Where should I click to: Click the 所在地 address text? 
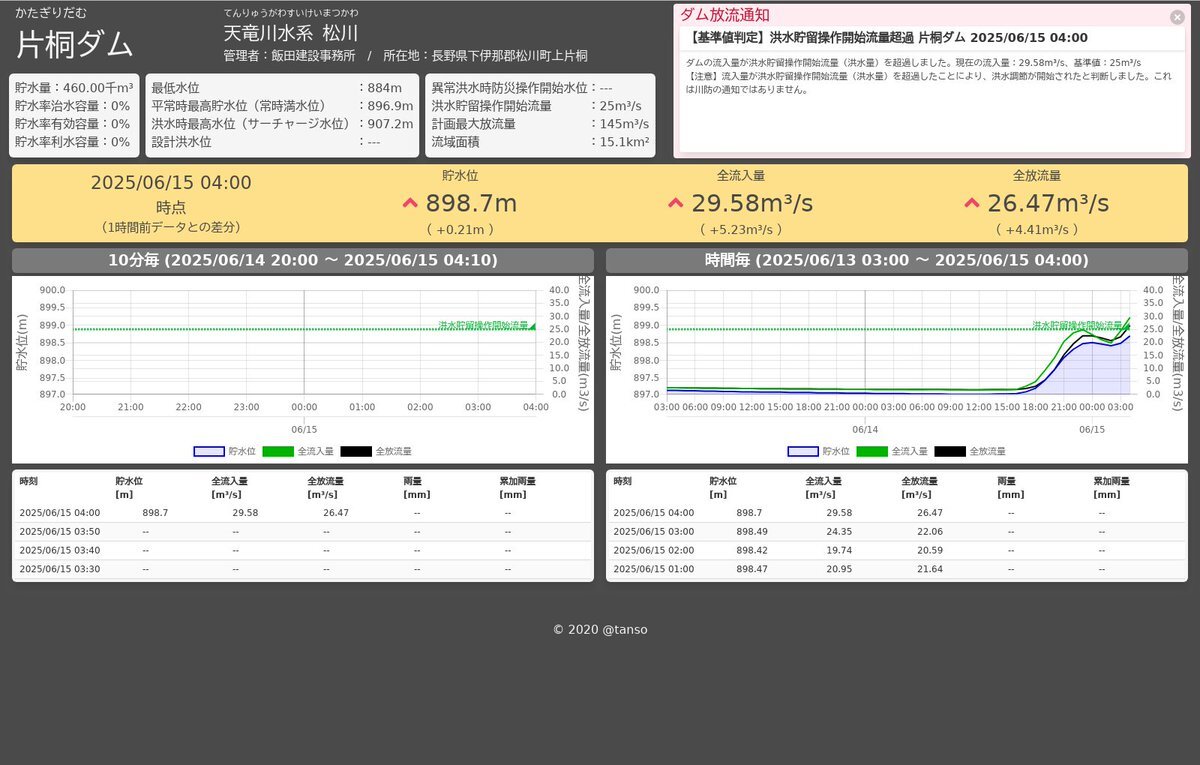click(485, 56)
